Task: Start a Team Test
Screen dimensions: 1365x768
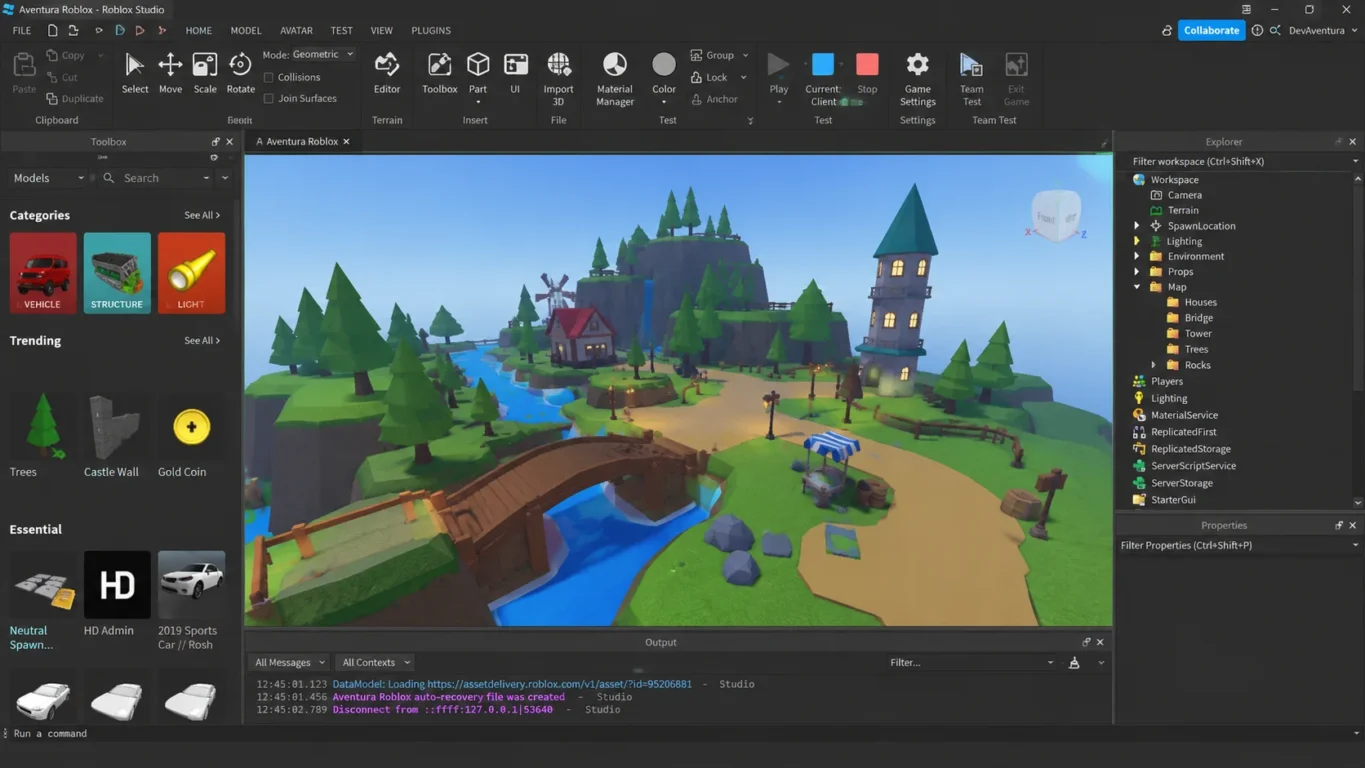Action: tap(971, 79)
